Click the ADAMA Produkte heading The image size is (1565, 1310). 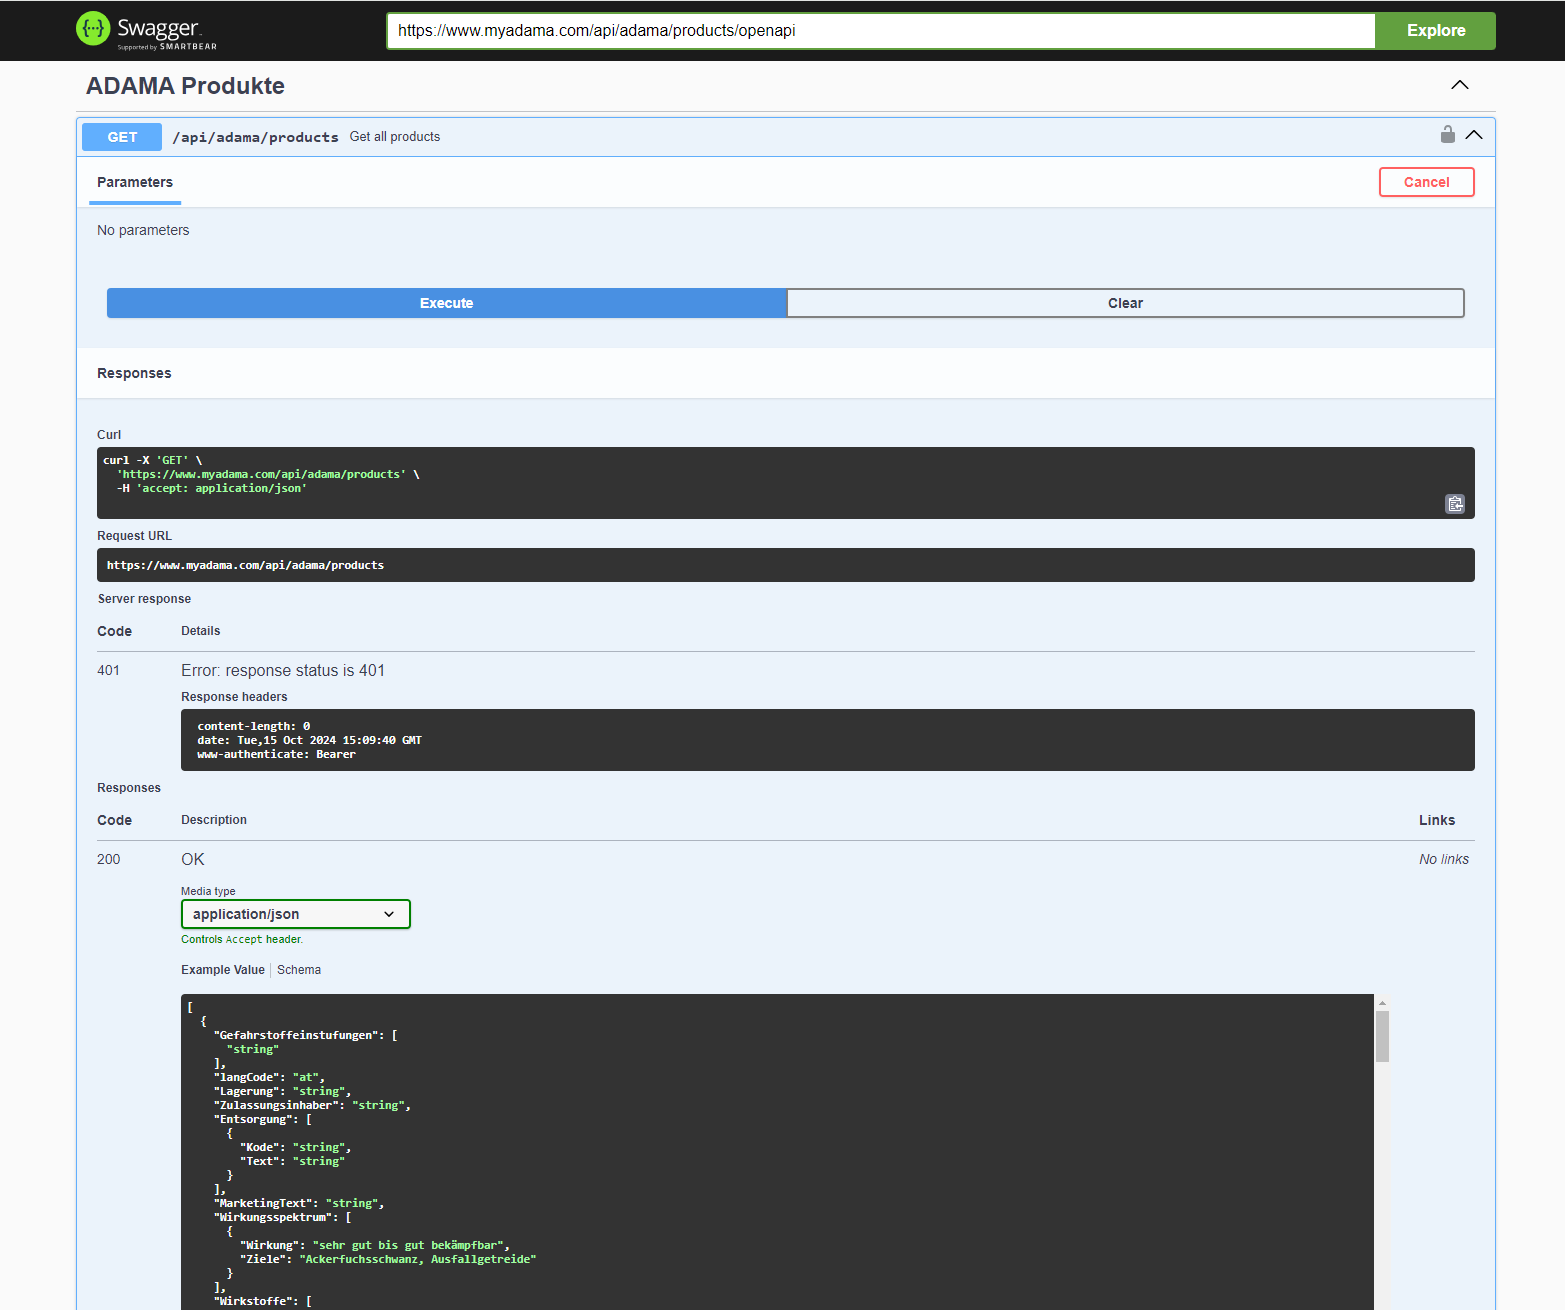[185, 86]
